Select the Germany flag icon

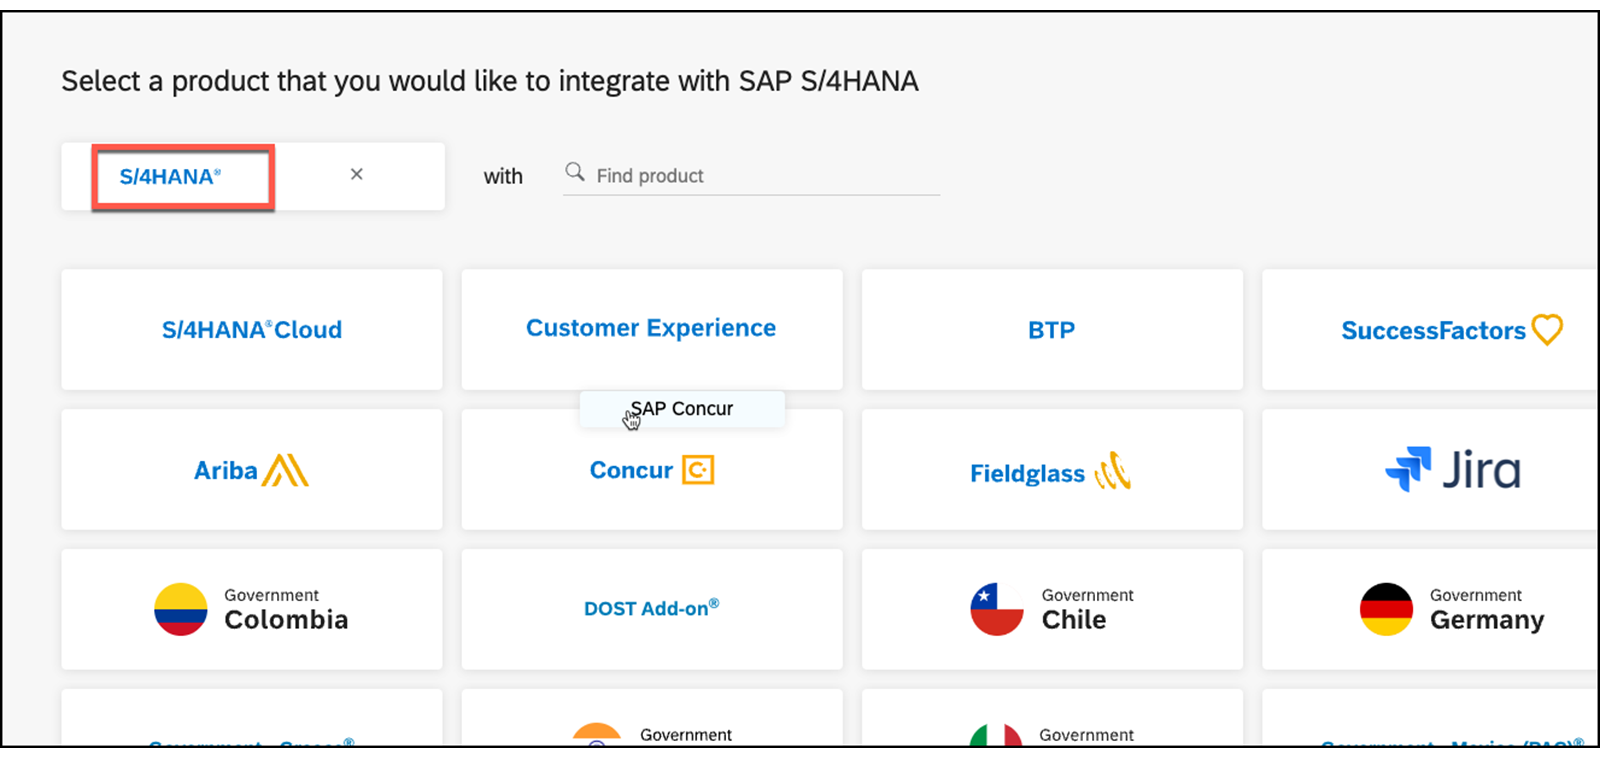click(1386, 609)
